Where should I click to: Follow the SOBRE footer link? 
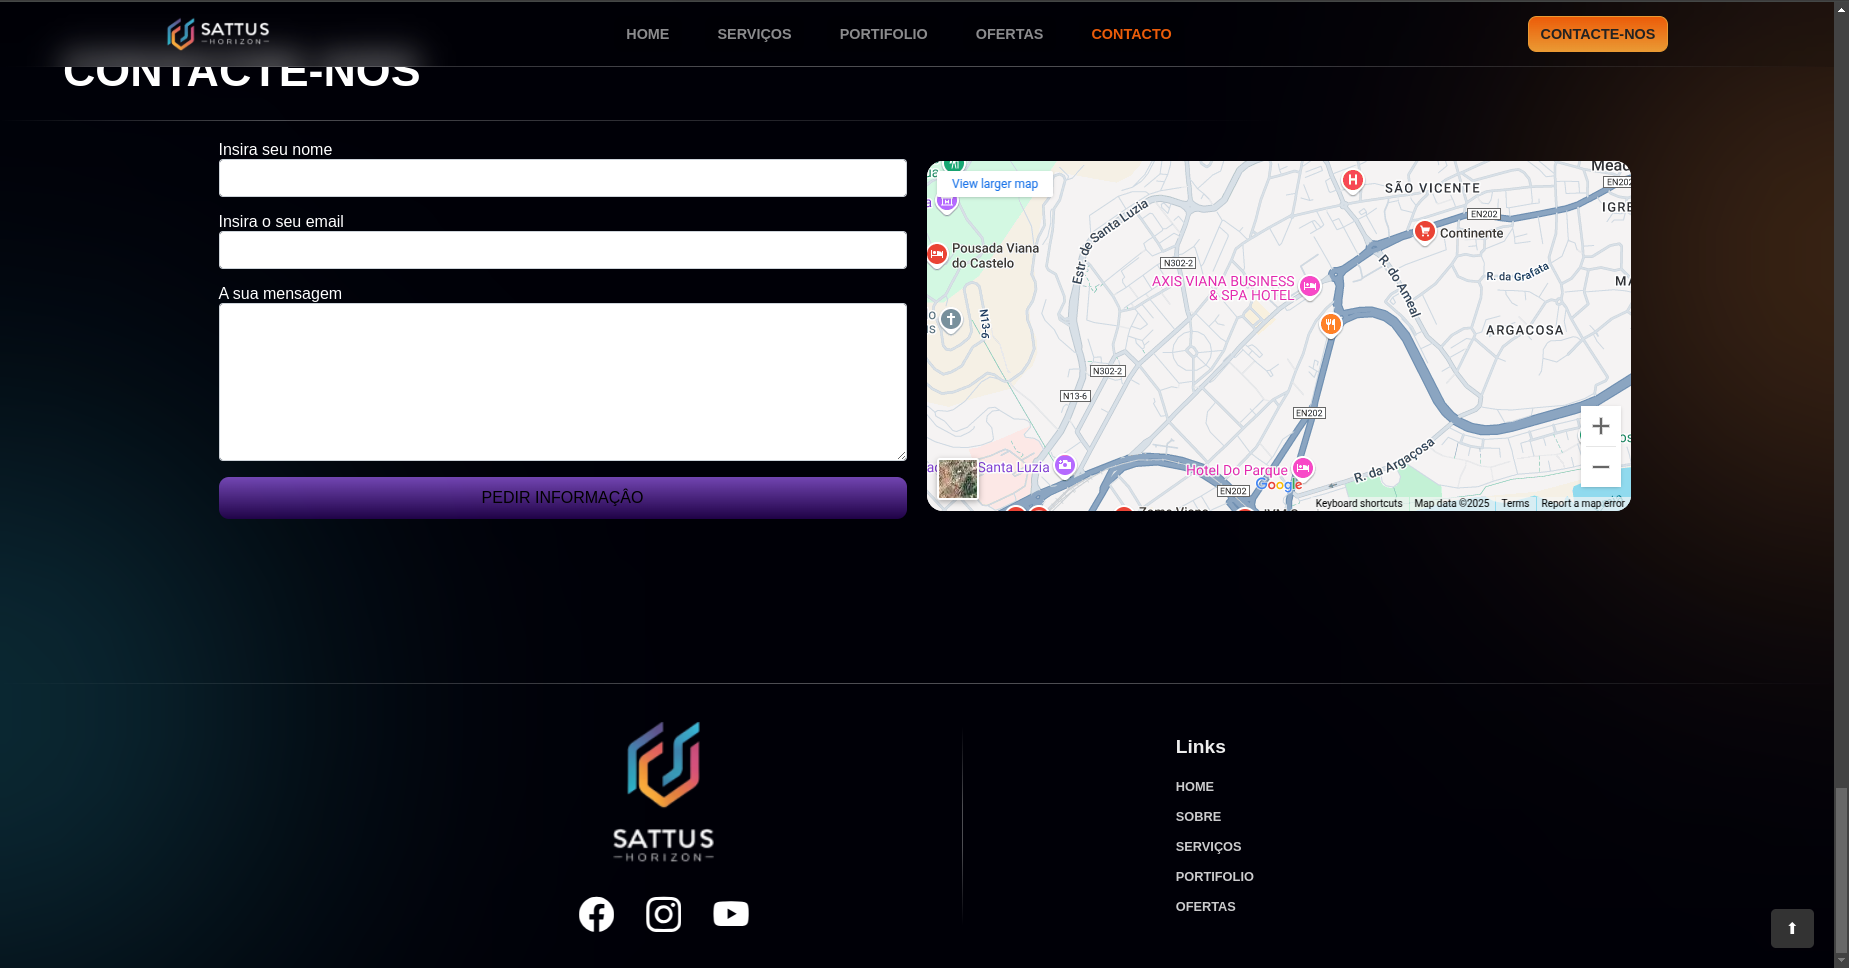(1198, 817)
